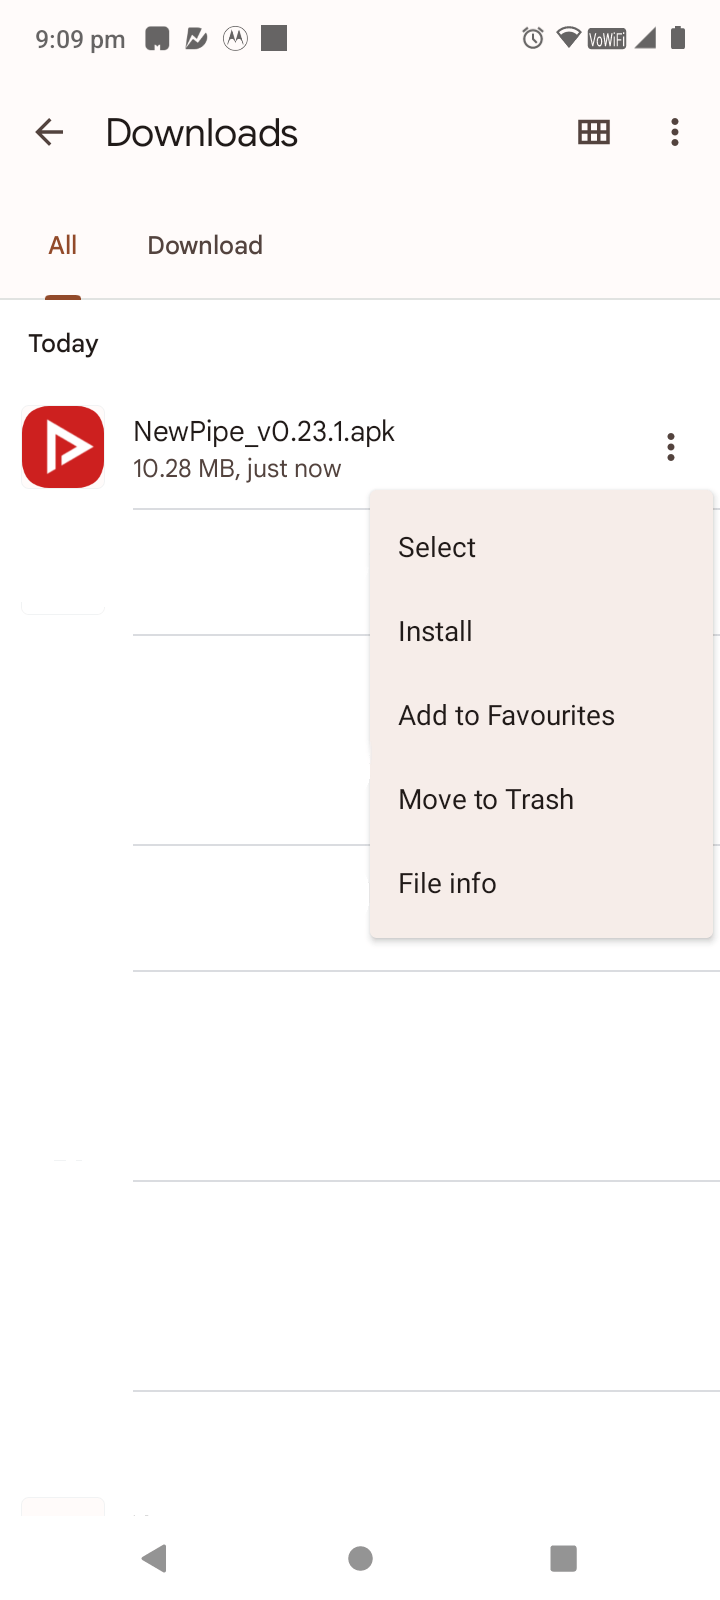Choose Select from the context menu
Image resolution: width=720 pixels, height=1600 pixels.
click(437, 547)
